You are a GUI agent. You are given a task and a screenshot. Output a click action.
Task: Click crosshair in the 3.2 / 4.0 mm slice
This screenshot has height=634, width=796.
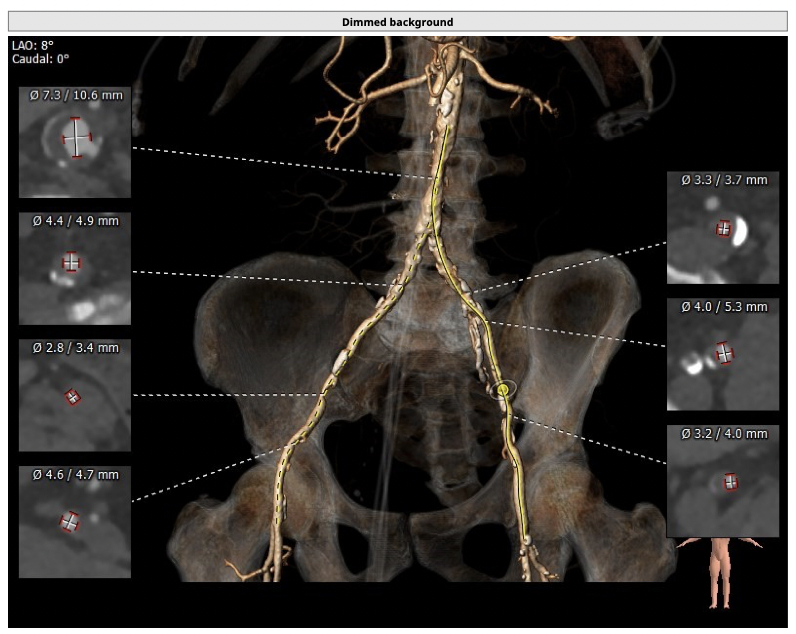(731, 481)
